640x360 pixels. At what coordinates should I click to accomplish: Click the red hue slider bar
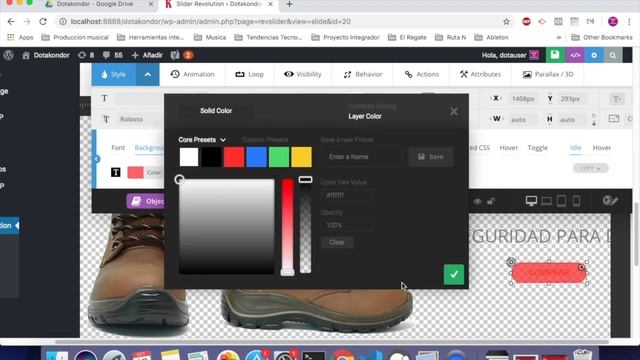pos(287,227)
